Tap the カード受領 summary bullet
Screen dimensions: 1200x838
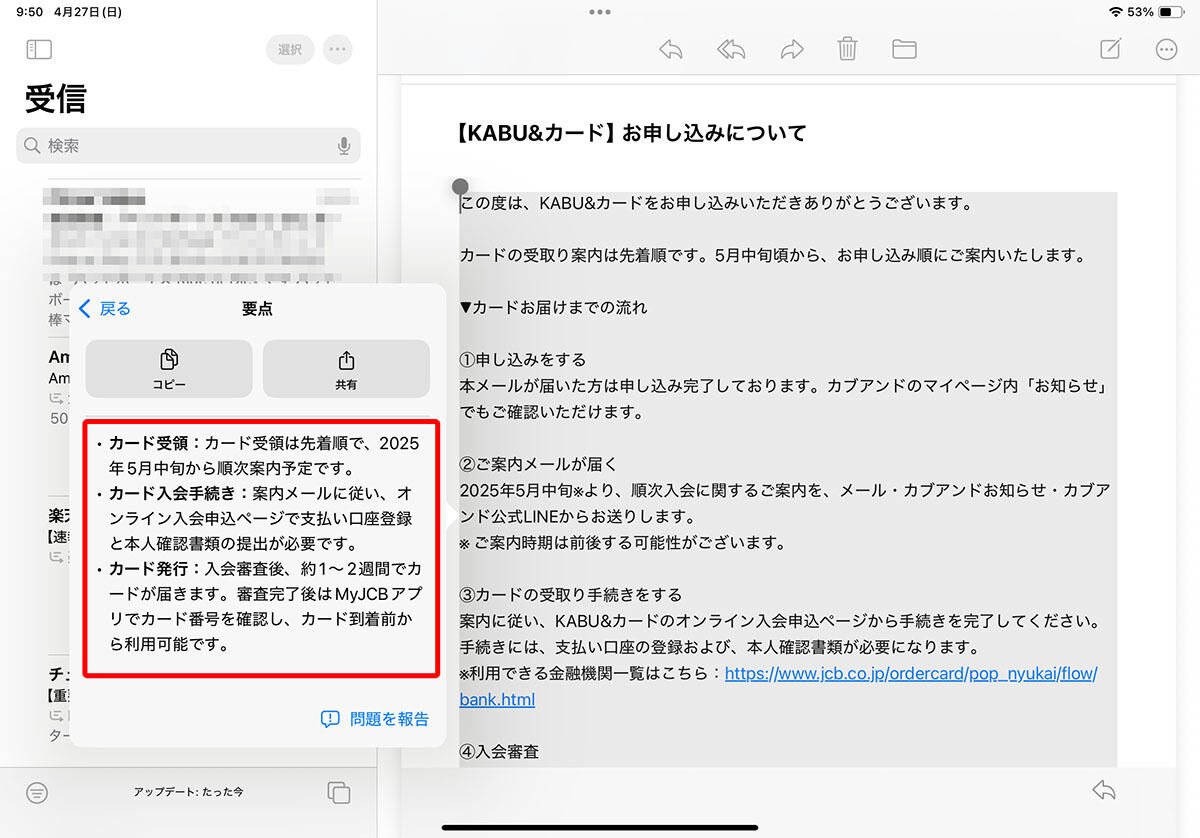tap(264, 455)
